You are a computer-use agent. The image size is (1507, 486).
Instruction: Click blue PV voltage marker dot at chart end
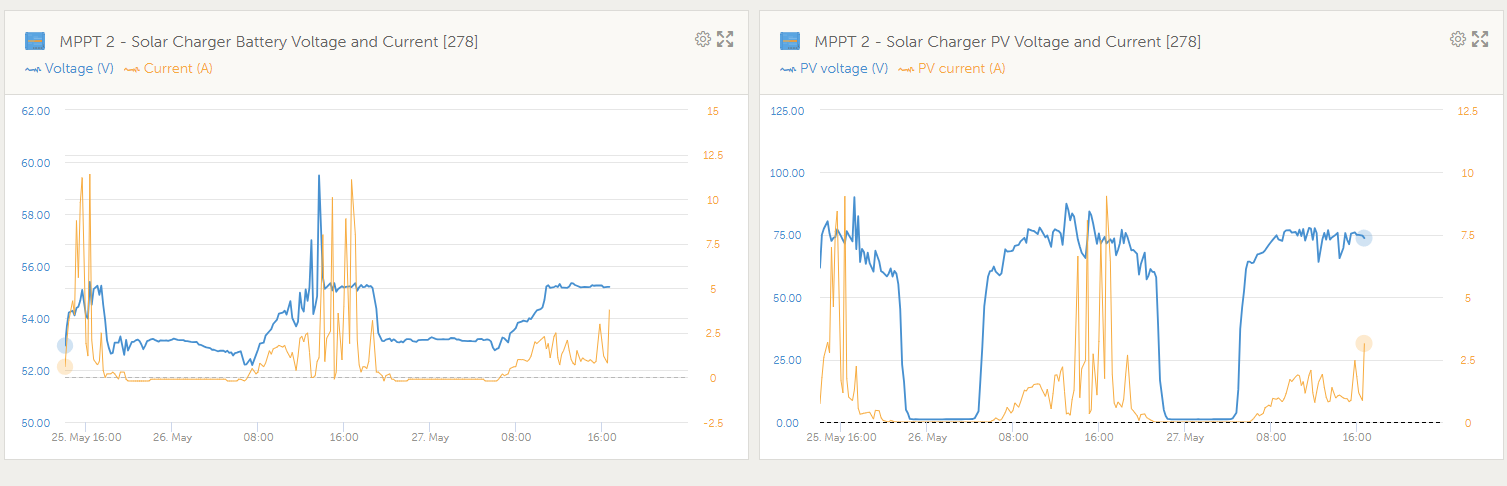(1364, 238)
